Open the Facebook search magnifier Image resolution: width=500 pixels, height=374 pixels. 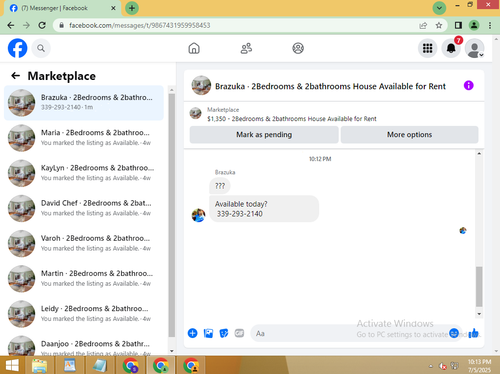(x=41, y=48)
